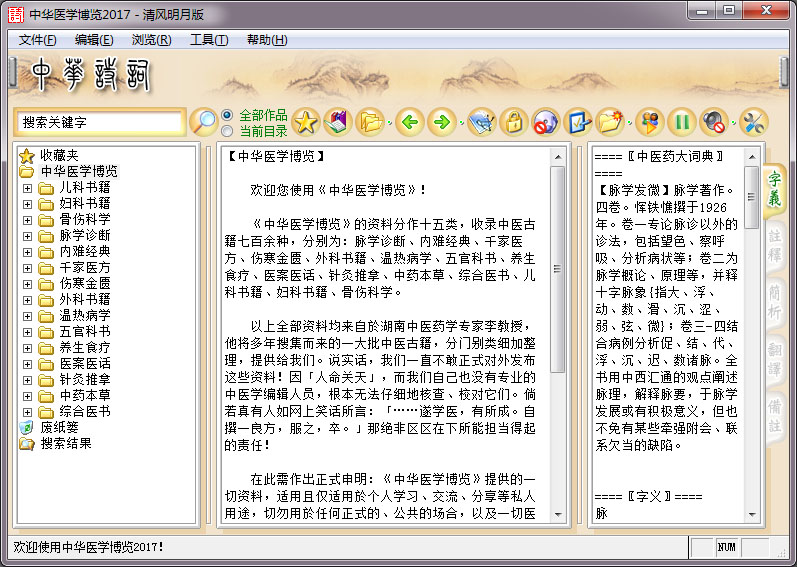
Task: Click the people with play arrow icon
Action: [x=650, y=122]
